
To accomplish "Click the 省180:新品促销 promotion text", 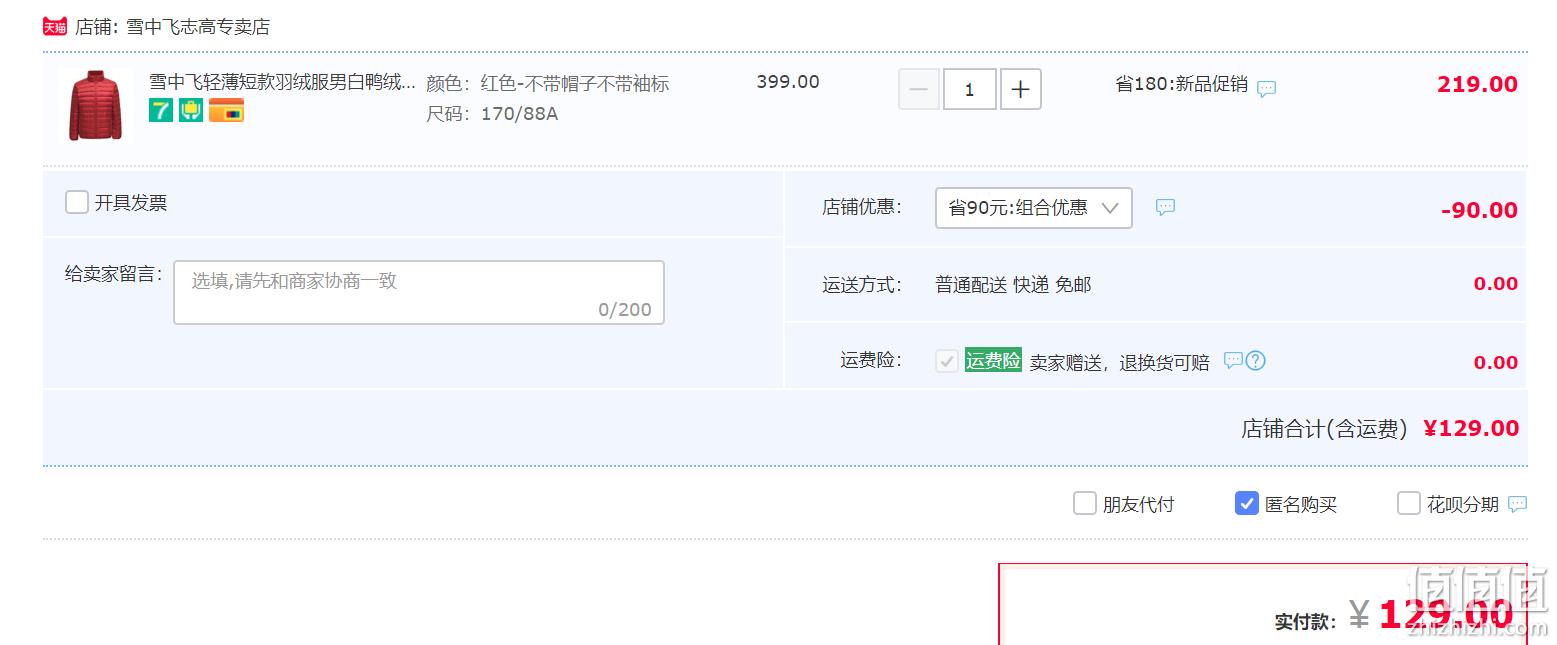I will pyautogui.click(x=1182, y=84).
